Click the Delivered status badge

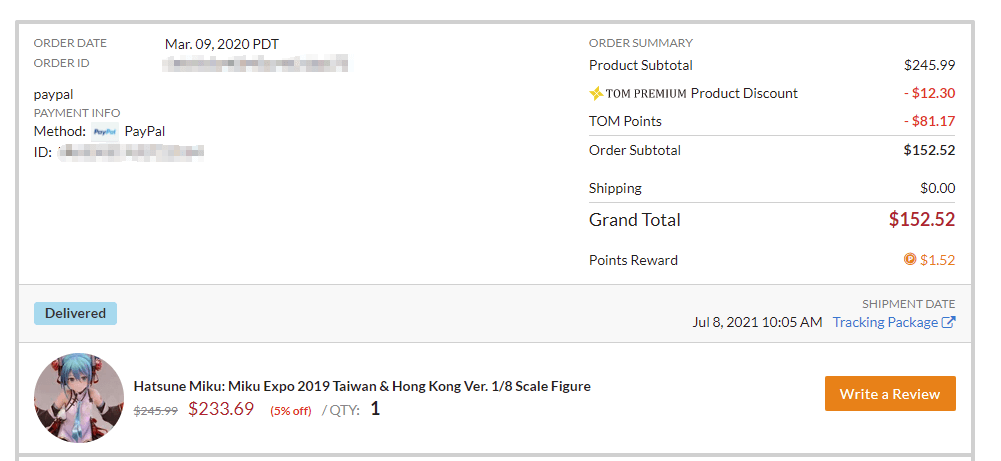[75, 313]
